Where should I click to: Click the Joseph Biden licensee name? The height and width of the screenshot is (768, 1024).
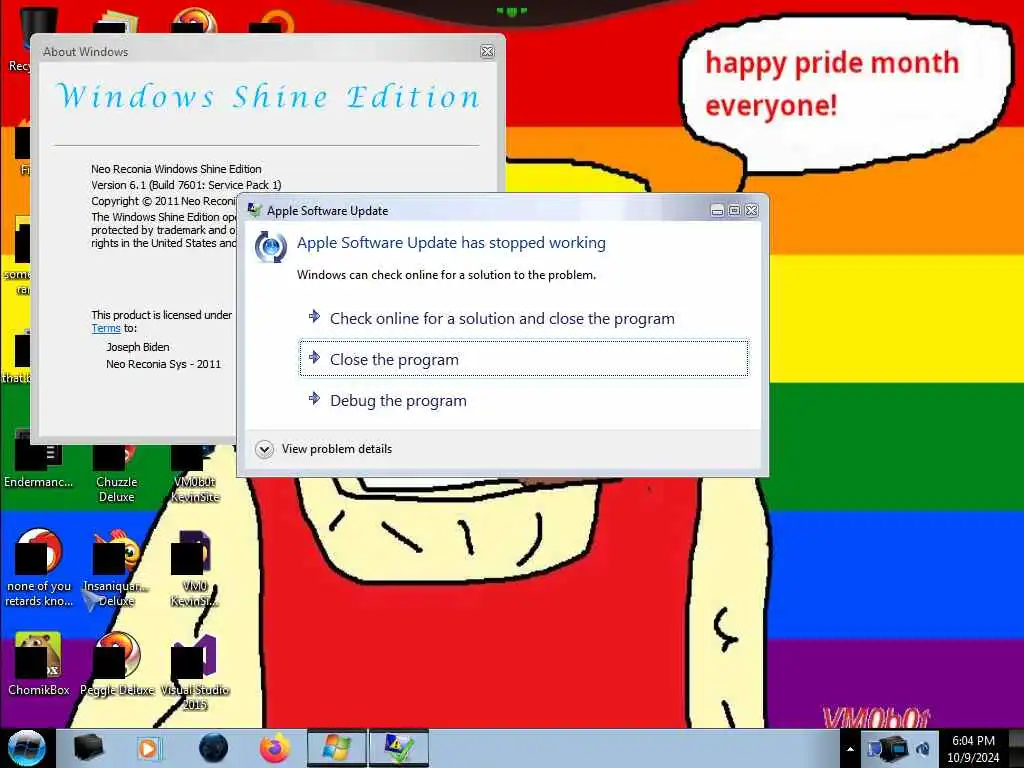(138, 347)
